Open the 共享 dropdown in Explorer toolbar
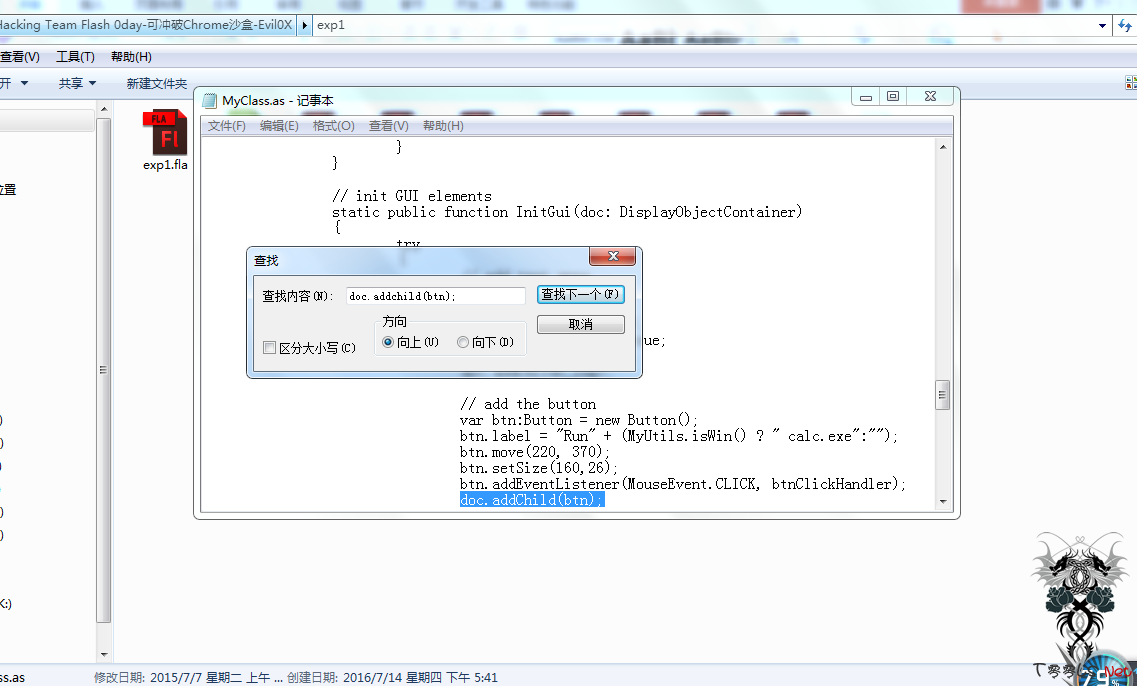The image size is (1137, 686). 78,83
